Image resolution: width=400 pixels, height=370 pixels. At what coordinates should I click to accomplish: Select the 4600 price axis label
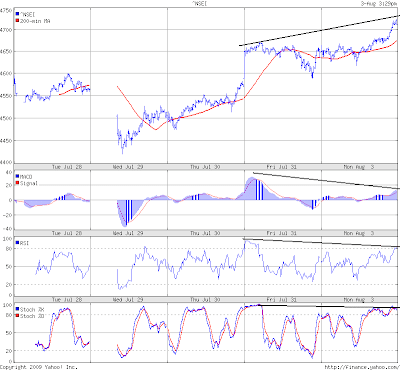(6, 74)
